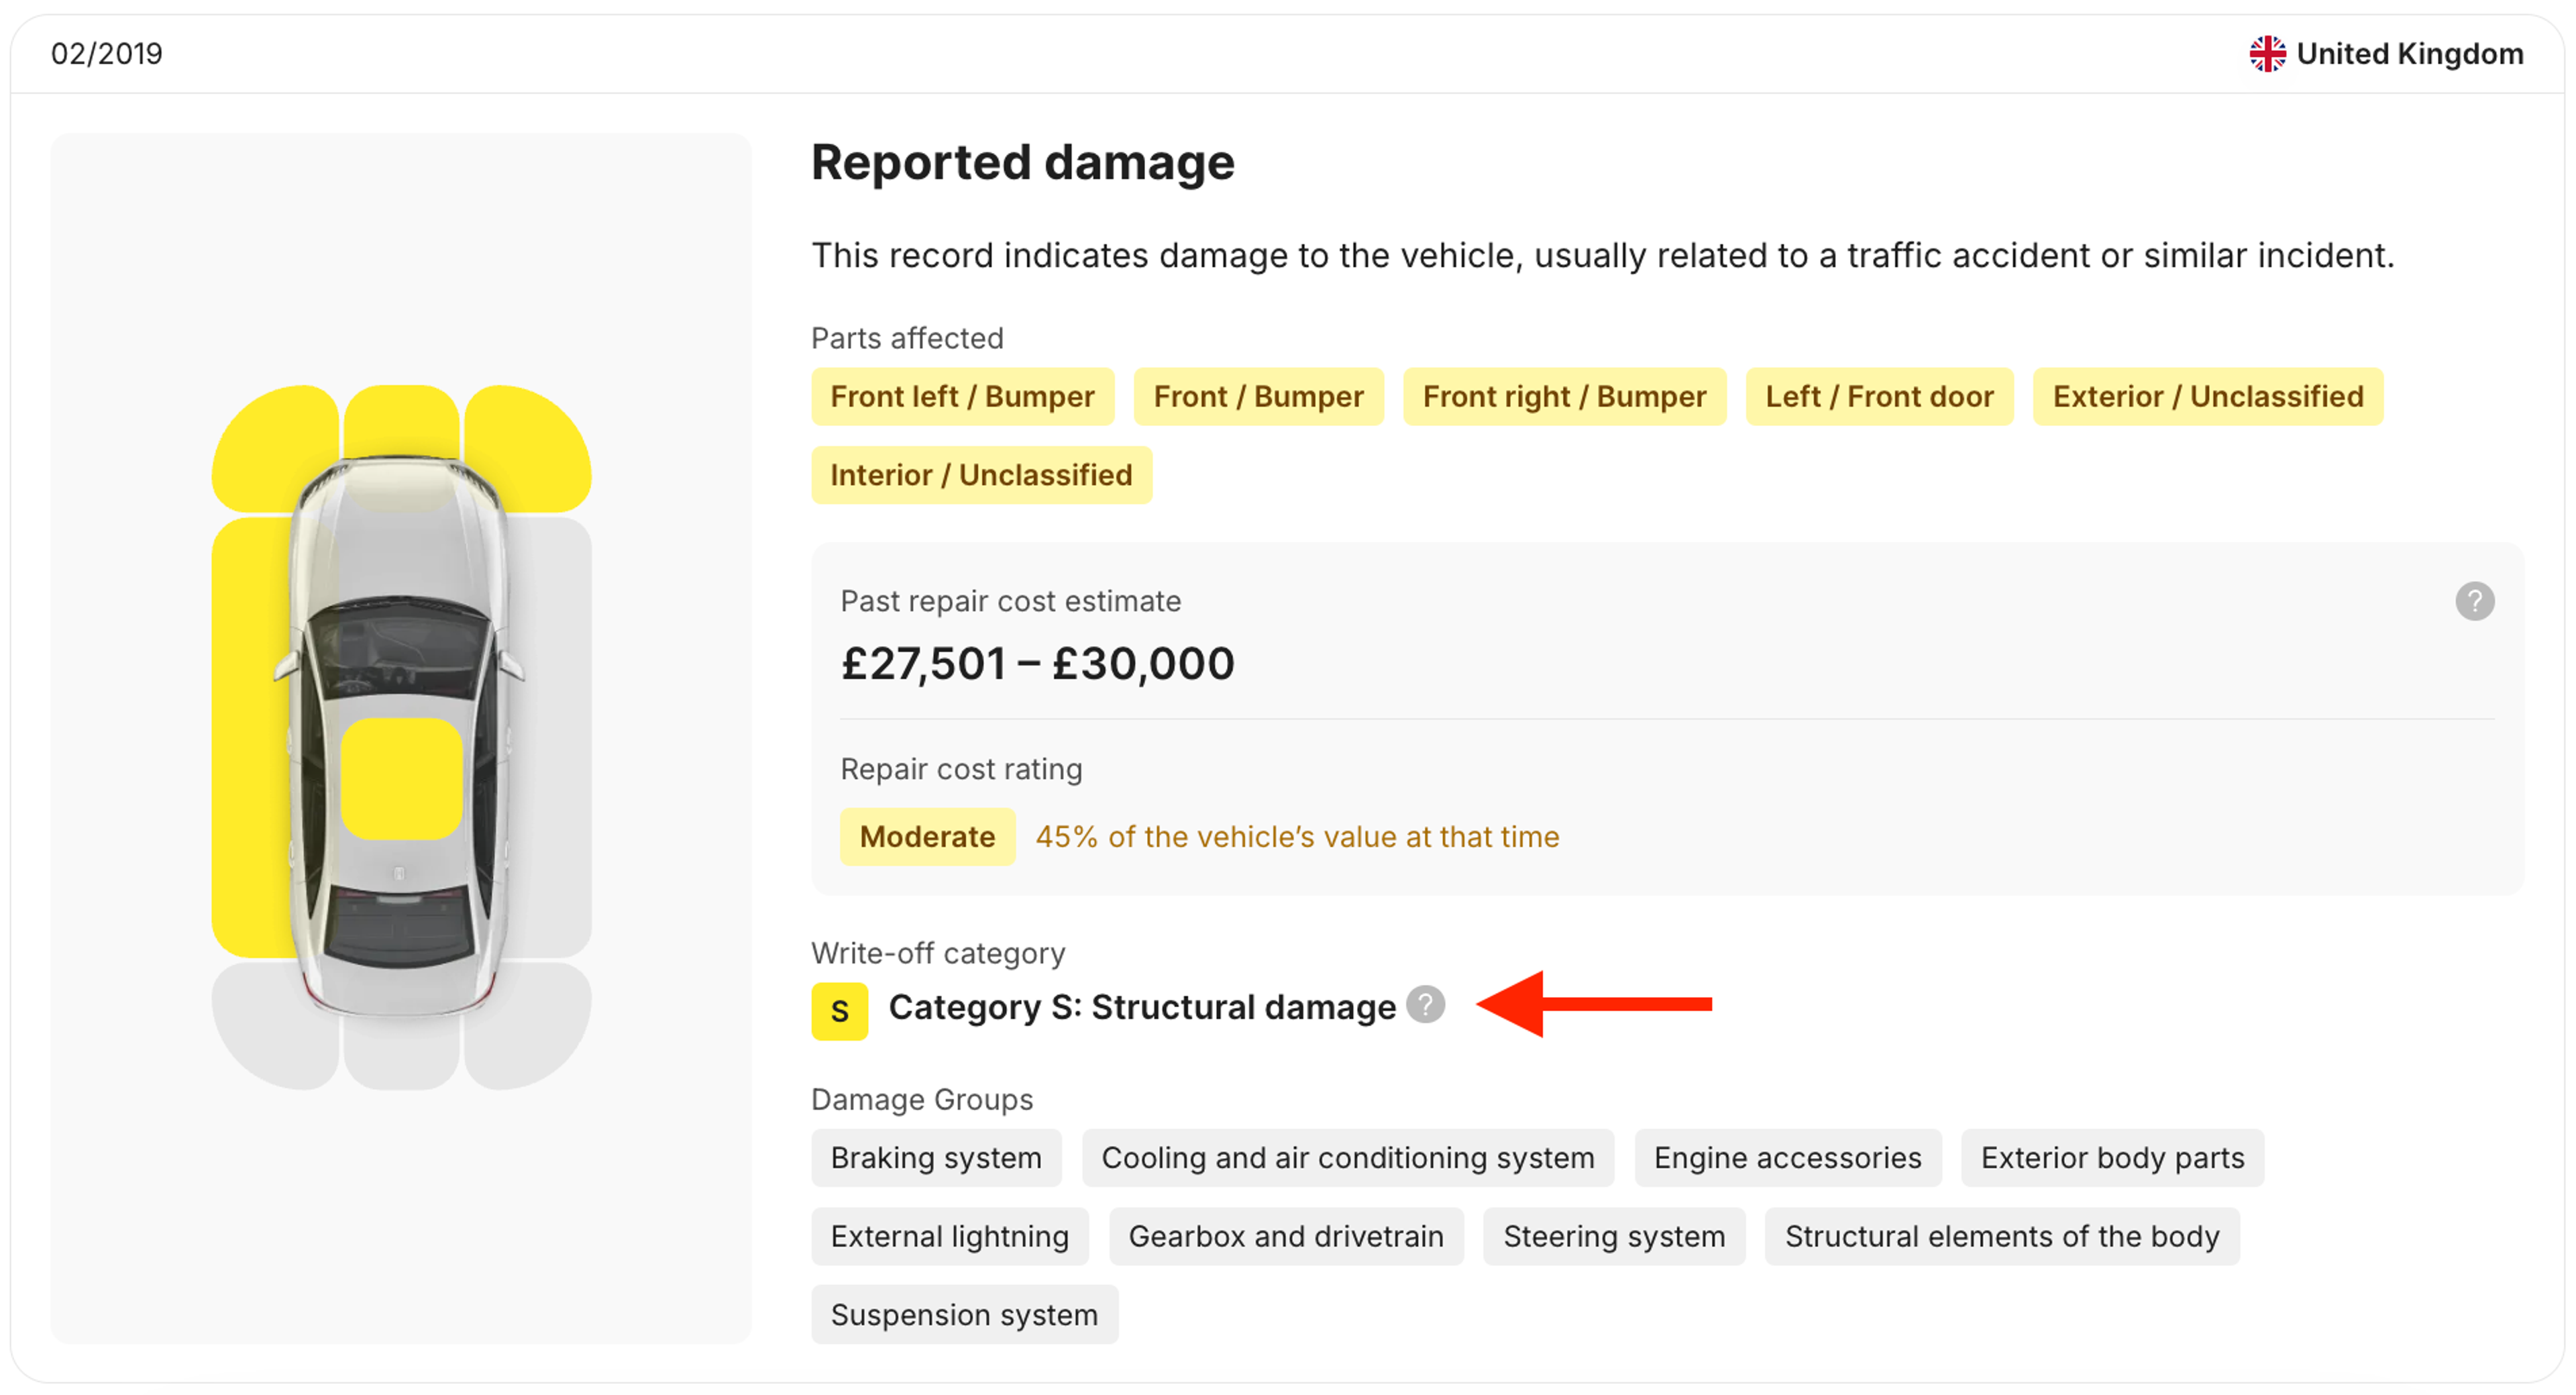Click the Reported damage heading
This screenshot has height=1395, width=2576.
point(1023,162)
